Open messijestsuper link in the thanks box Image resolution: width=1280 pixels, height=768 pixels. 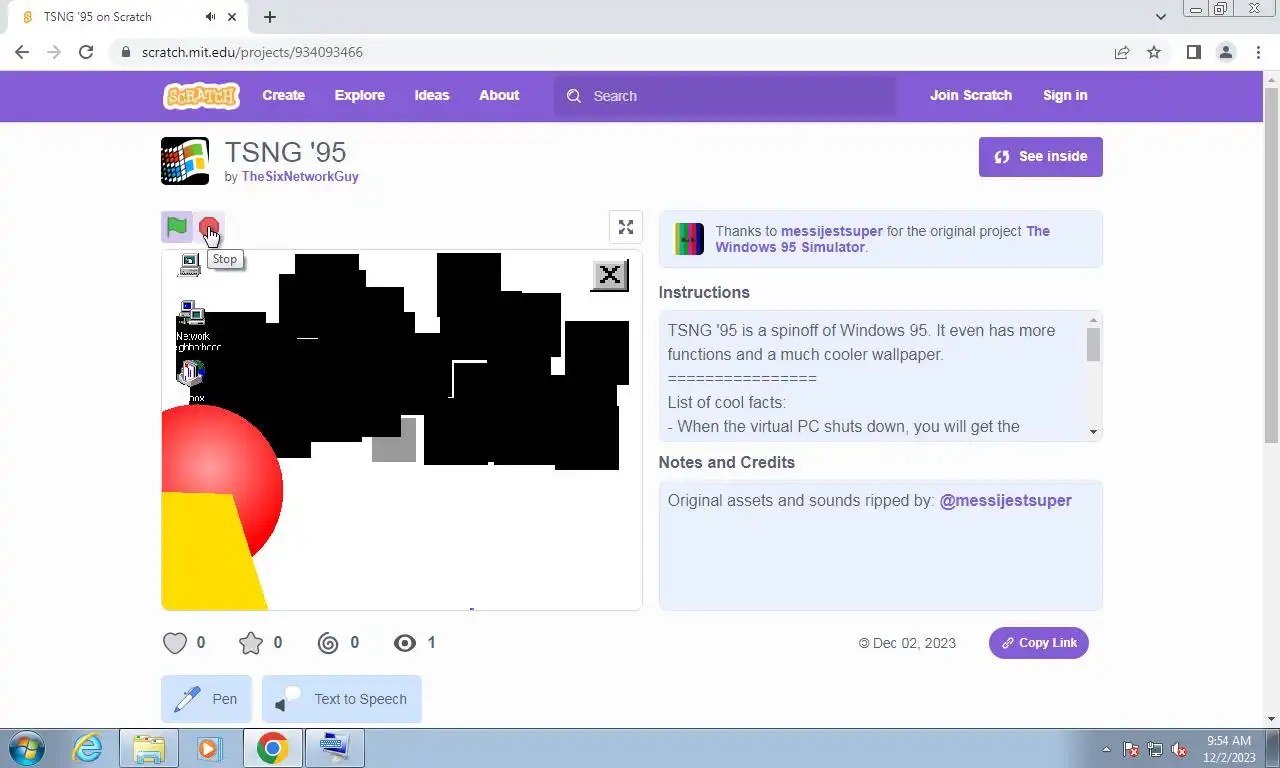point(832,231)
